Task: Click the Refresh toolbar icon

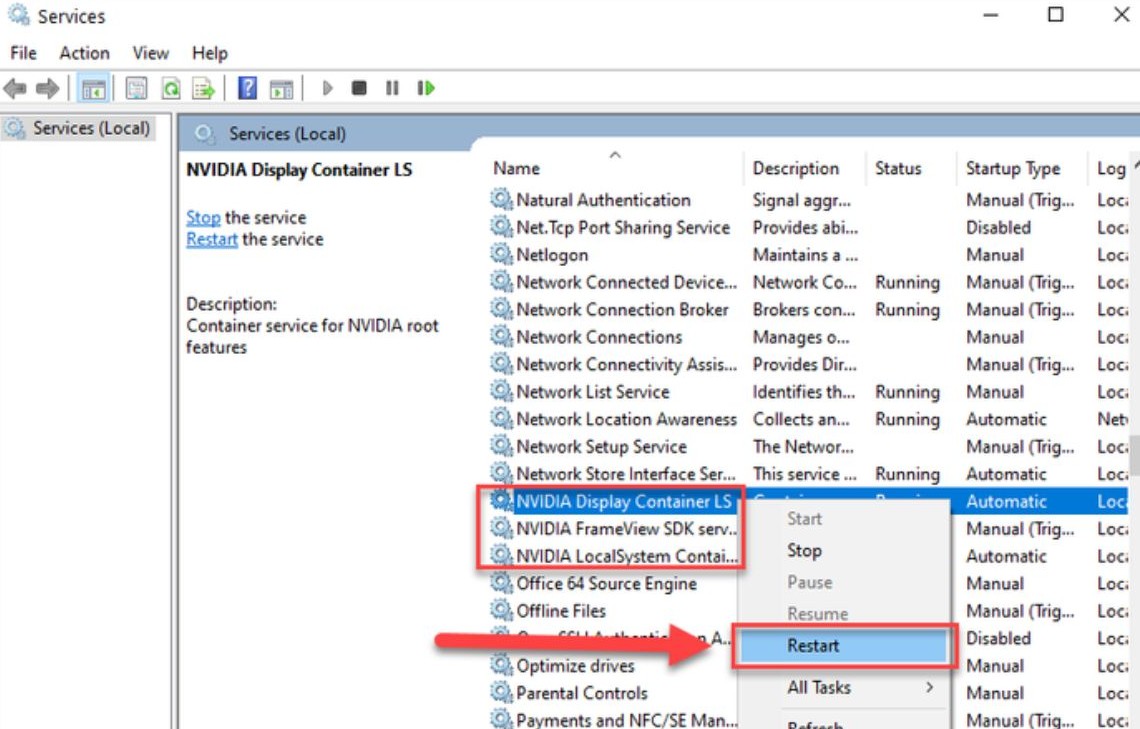Action: click(171, 89)
